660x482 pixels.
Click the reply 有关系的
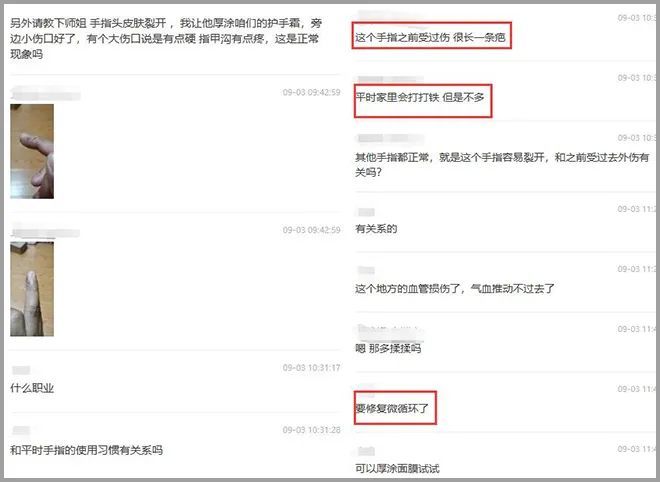376,229
